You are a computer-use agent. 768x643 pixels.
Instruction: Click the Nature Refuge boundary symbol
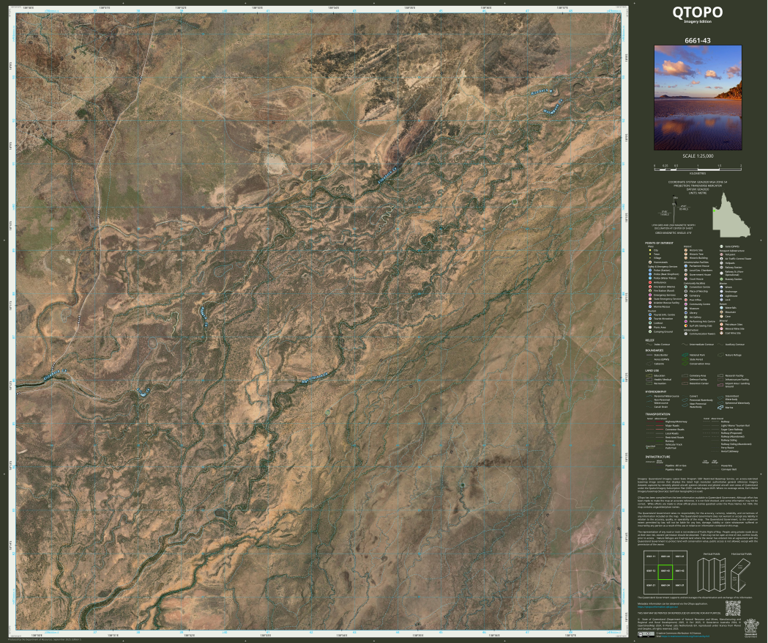tap(720, 355)
